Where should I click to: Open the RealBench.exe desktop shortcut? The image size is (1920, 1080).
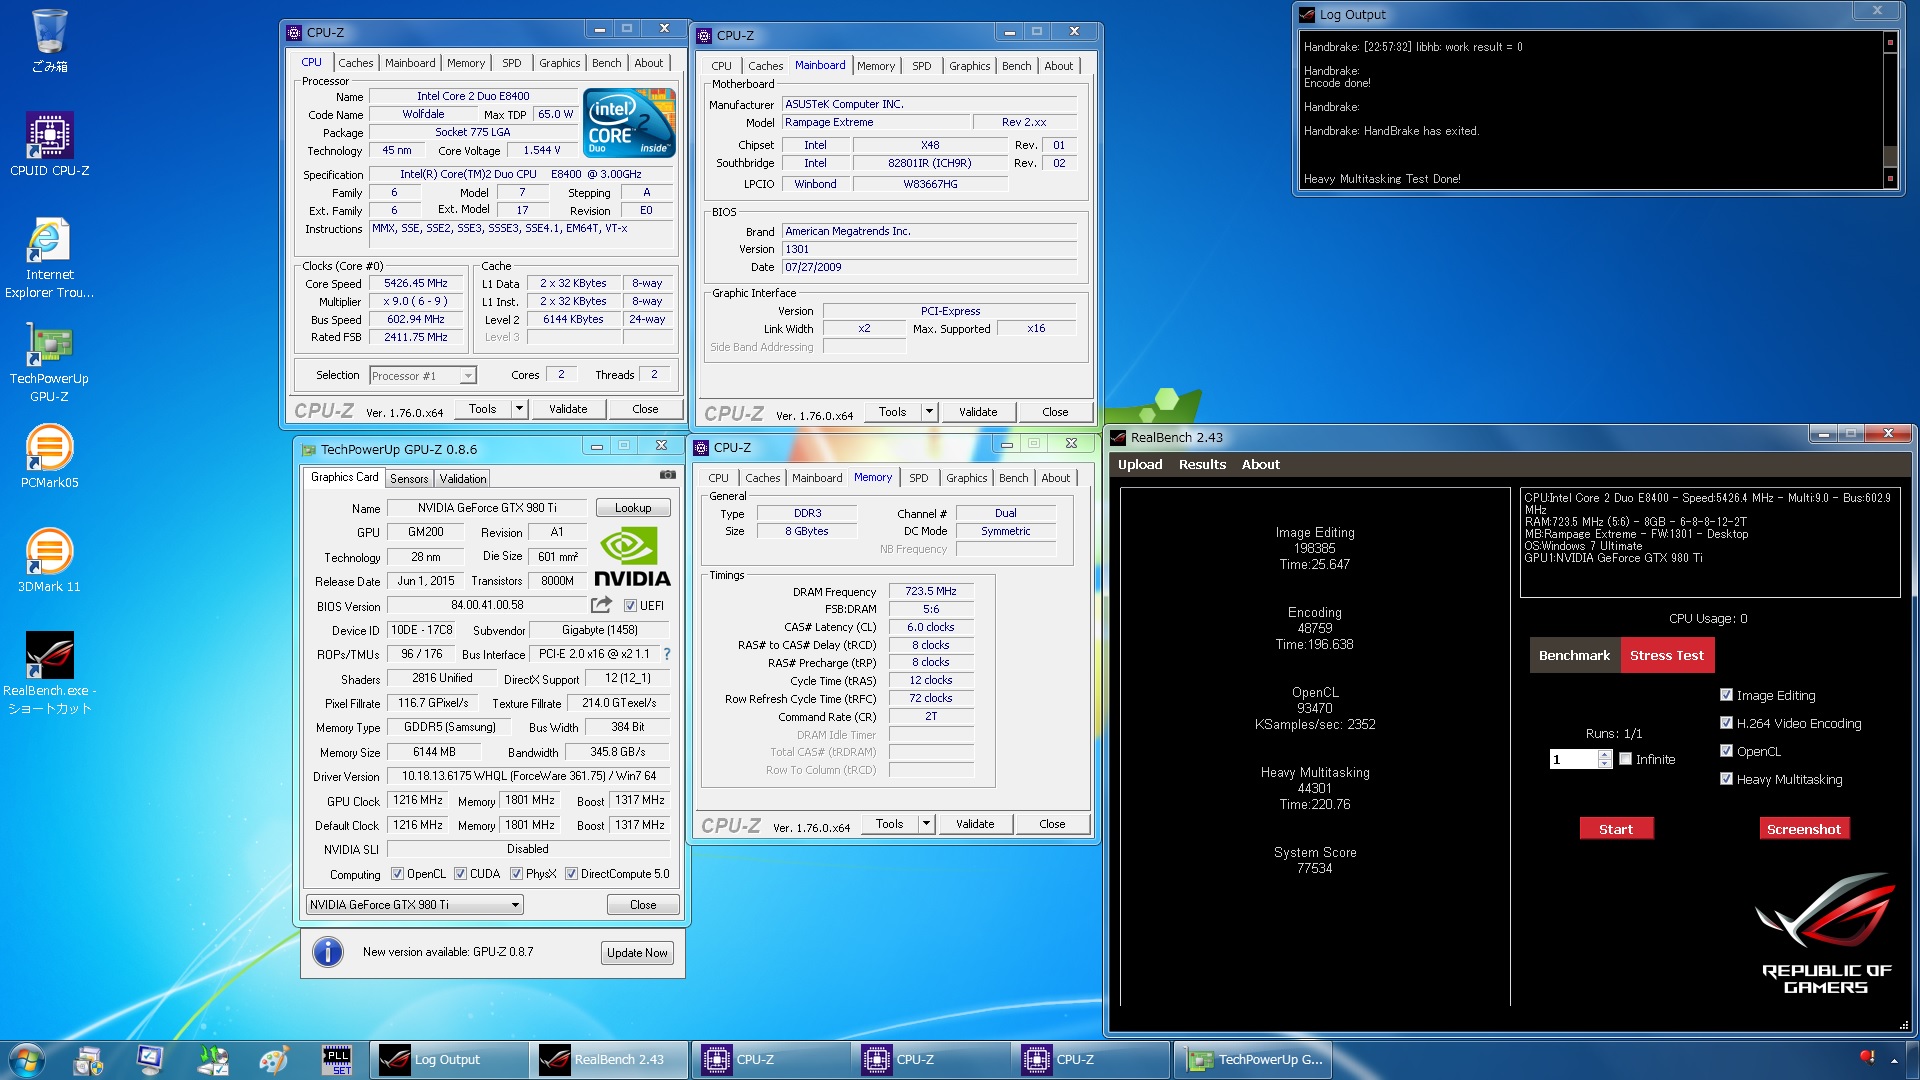pyautogui.click(x=49, y=672)
